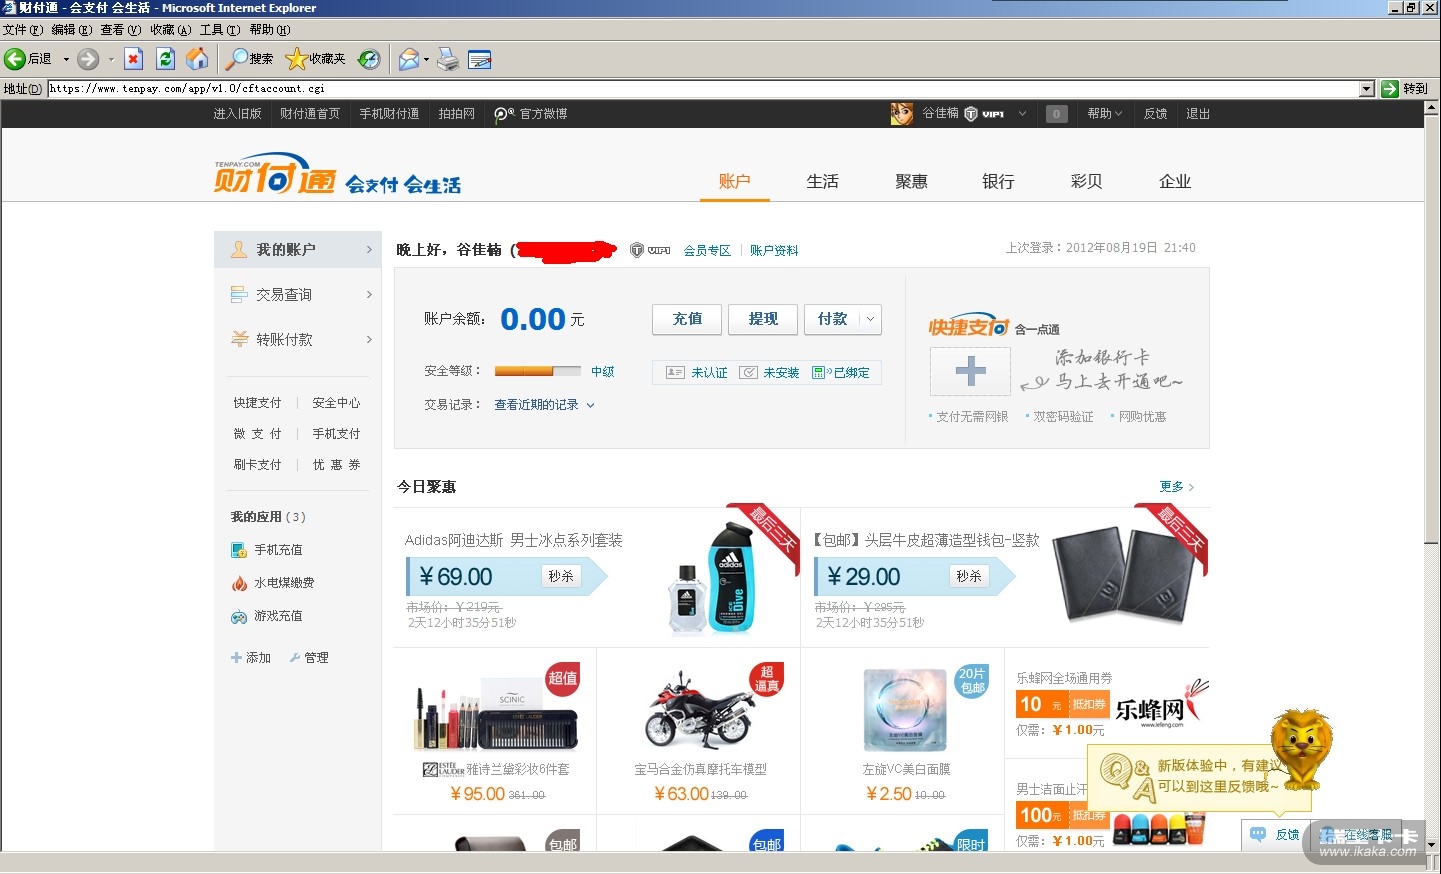1441x874 pixels.
Task: Open the 搜索 search pane in the toolbar
Action: pyautogui.click(x=249, y=59)
